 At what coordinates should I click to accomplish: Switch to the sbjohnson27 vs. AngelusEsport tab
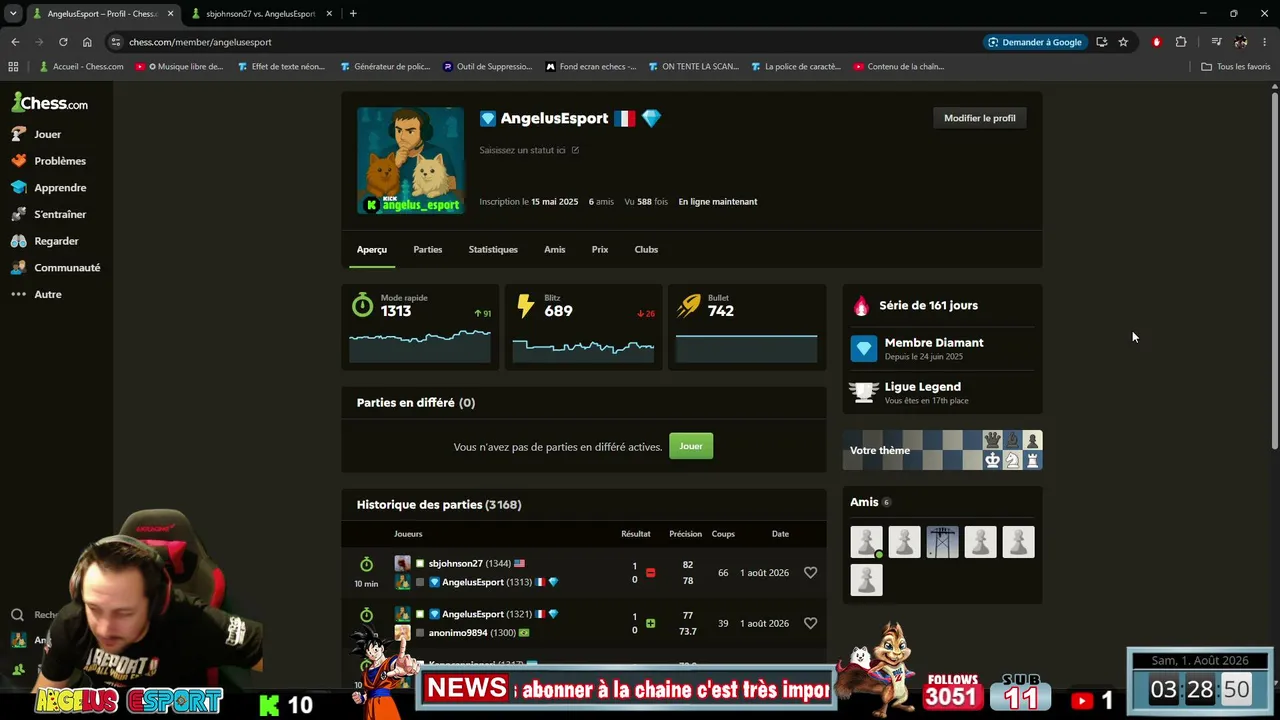tap(260, 14)
